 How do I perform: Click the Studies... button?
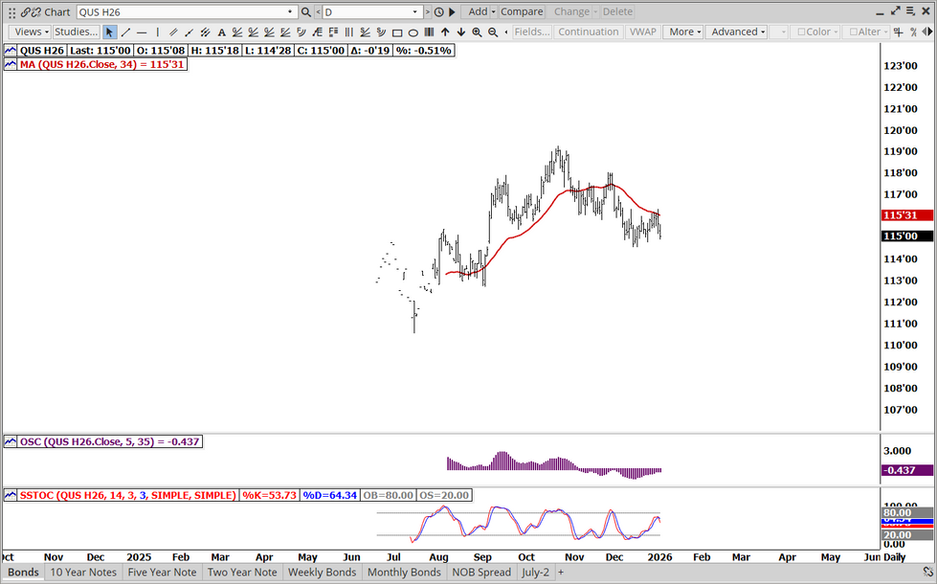[76, 32]
